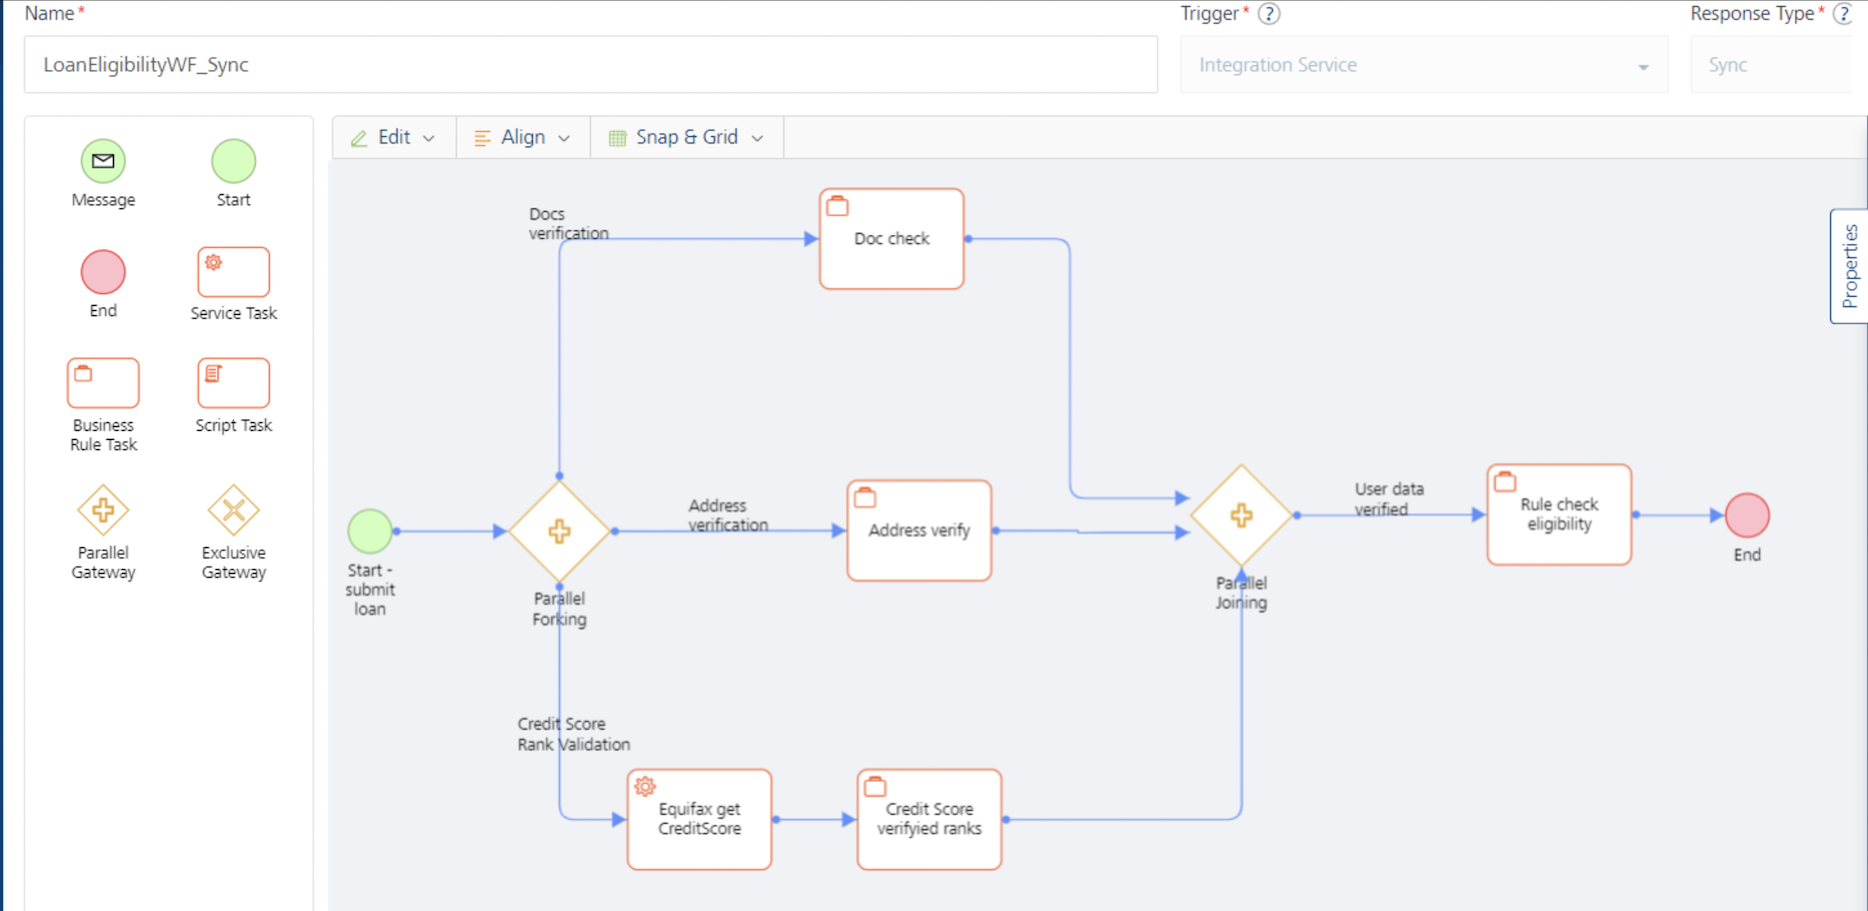The height and width of the screenshot is (911, 1868).
Task: Choose the Service Task palette icon
Action: click(x=233, y=272)
